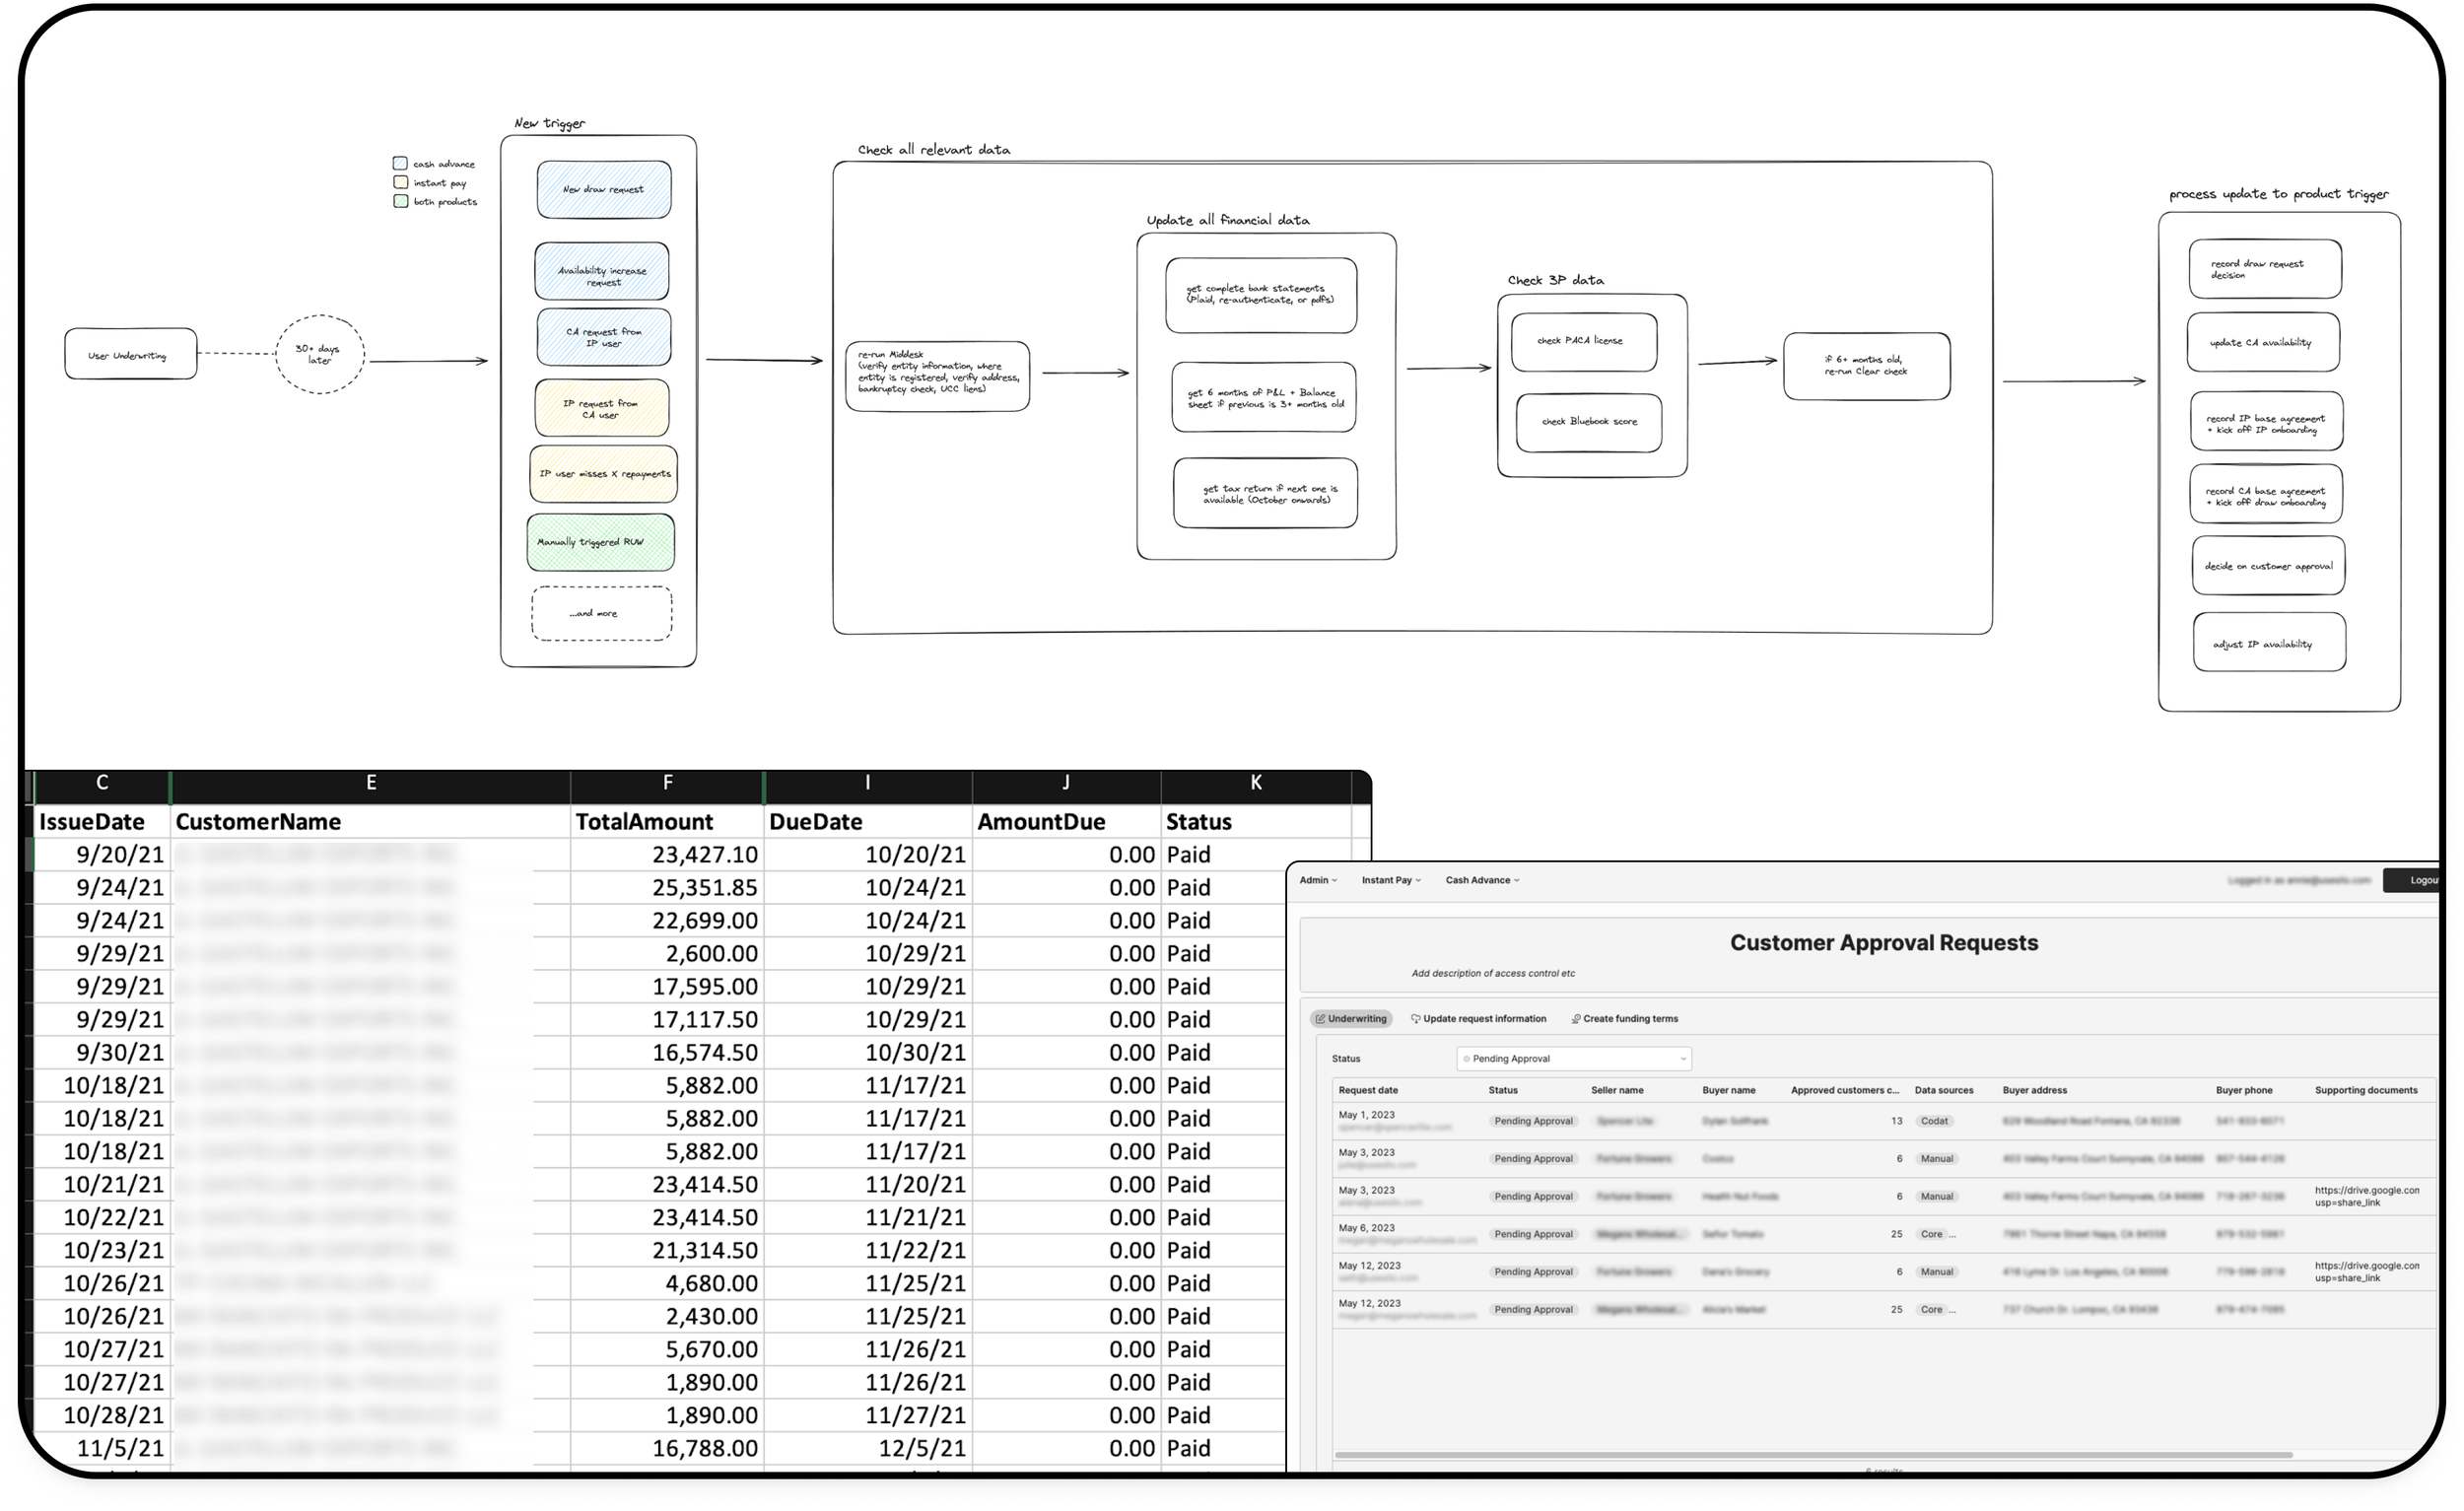
Task: Select the New draw request node
Action: pyautogui.click(x=603, y=189)
